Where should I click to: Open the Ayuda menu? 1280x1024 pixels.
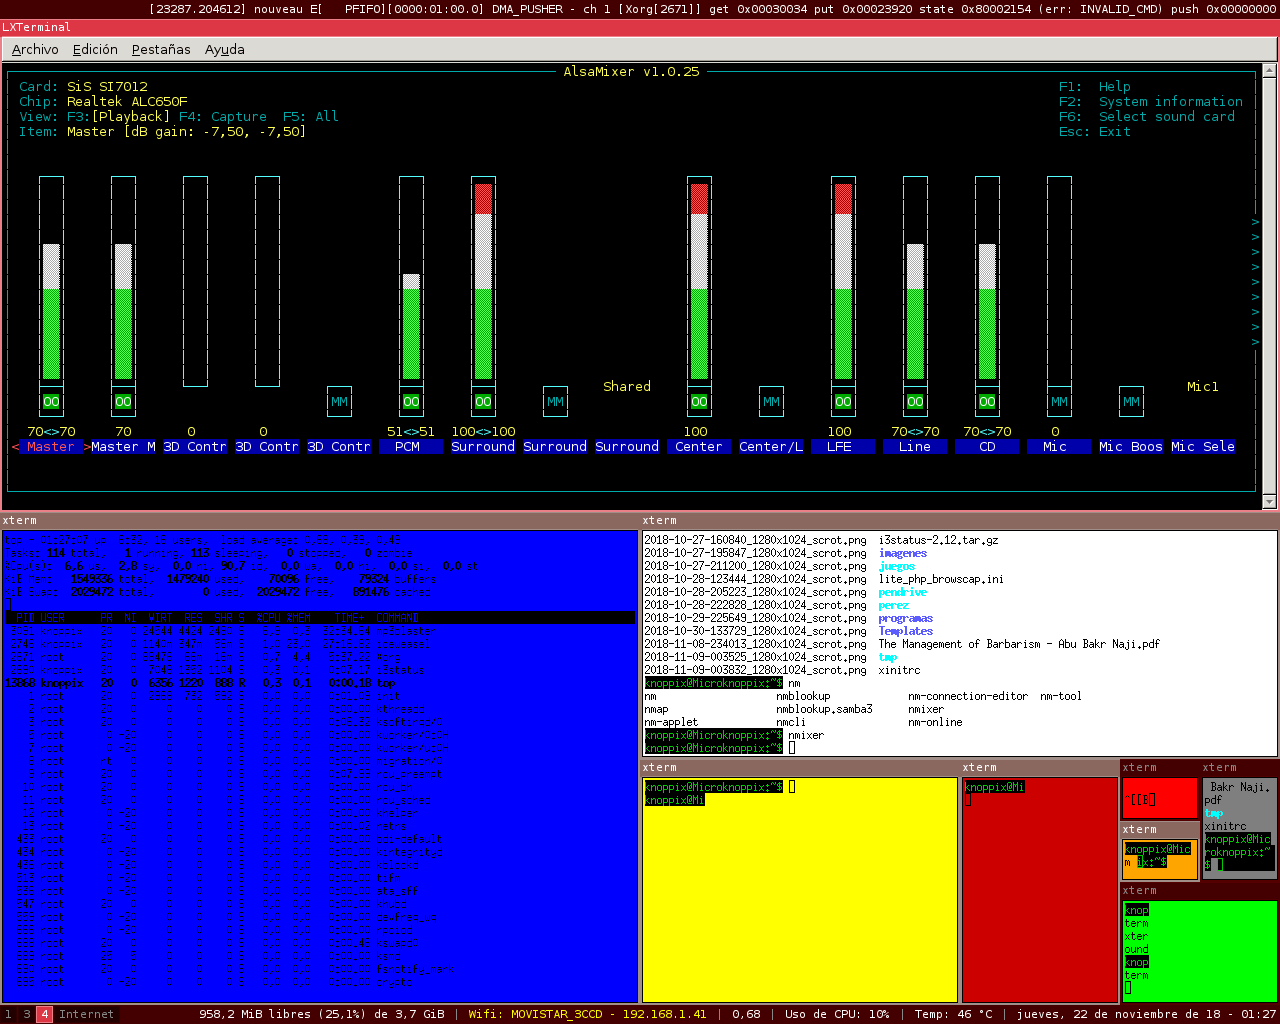(225, 49)
